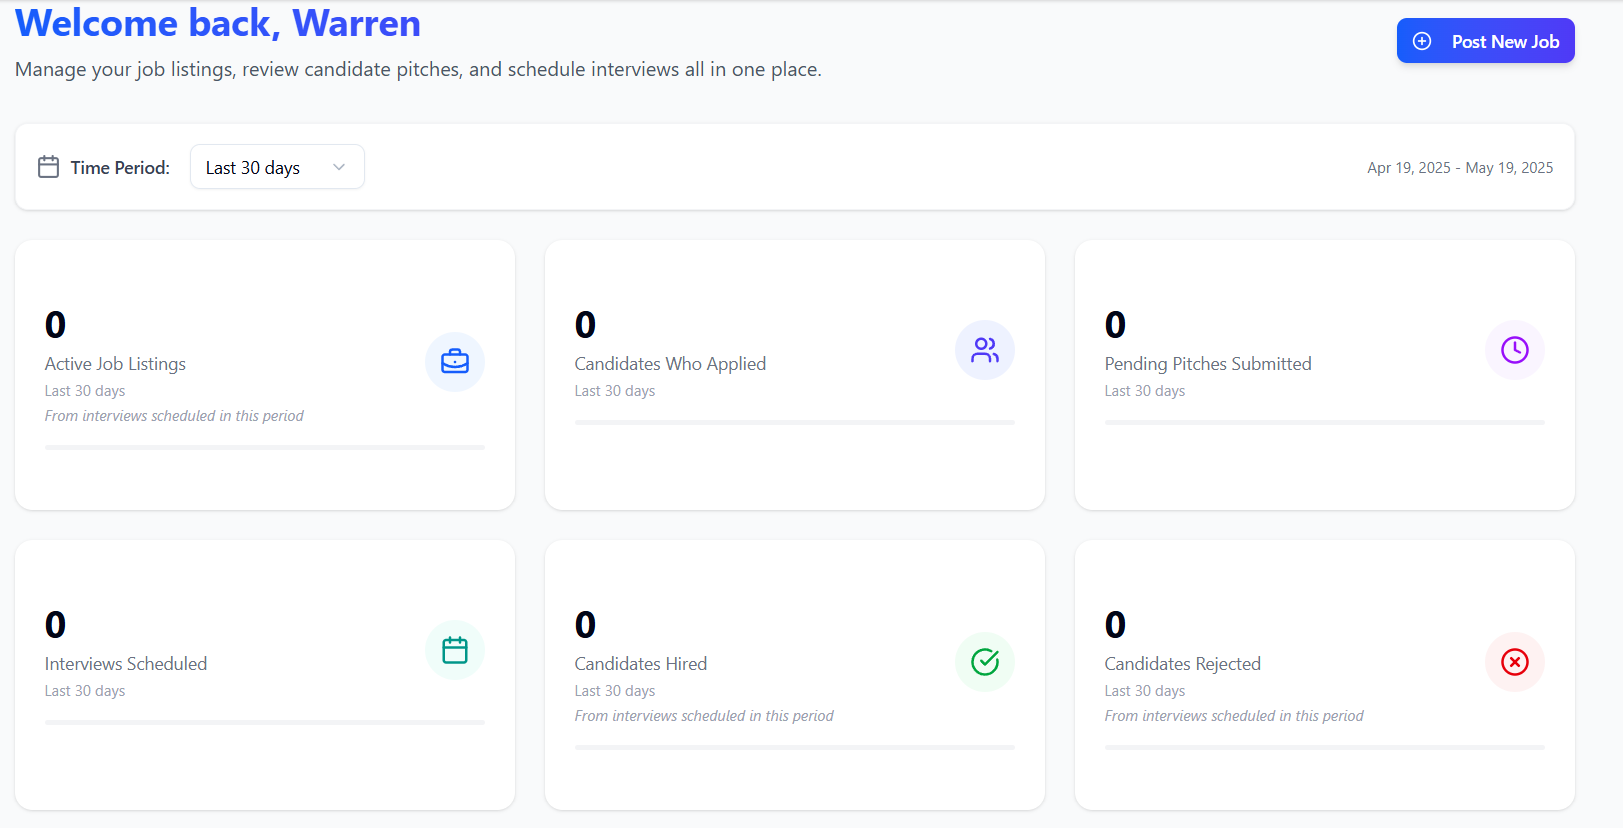Click the calendar icon on Interviews Scheduled card
The image size is (1623, 828).
click(x=455, y=650)
